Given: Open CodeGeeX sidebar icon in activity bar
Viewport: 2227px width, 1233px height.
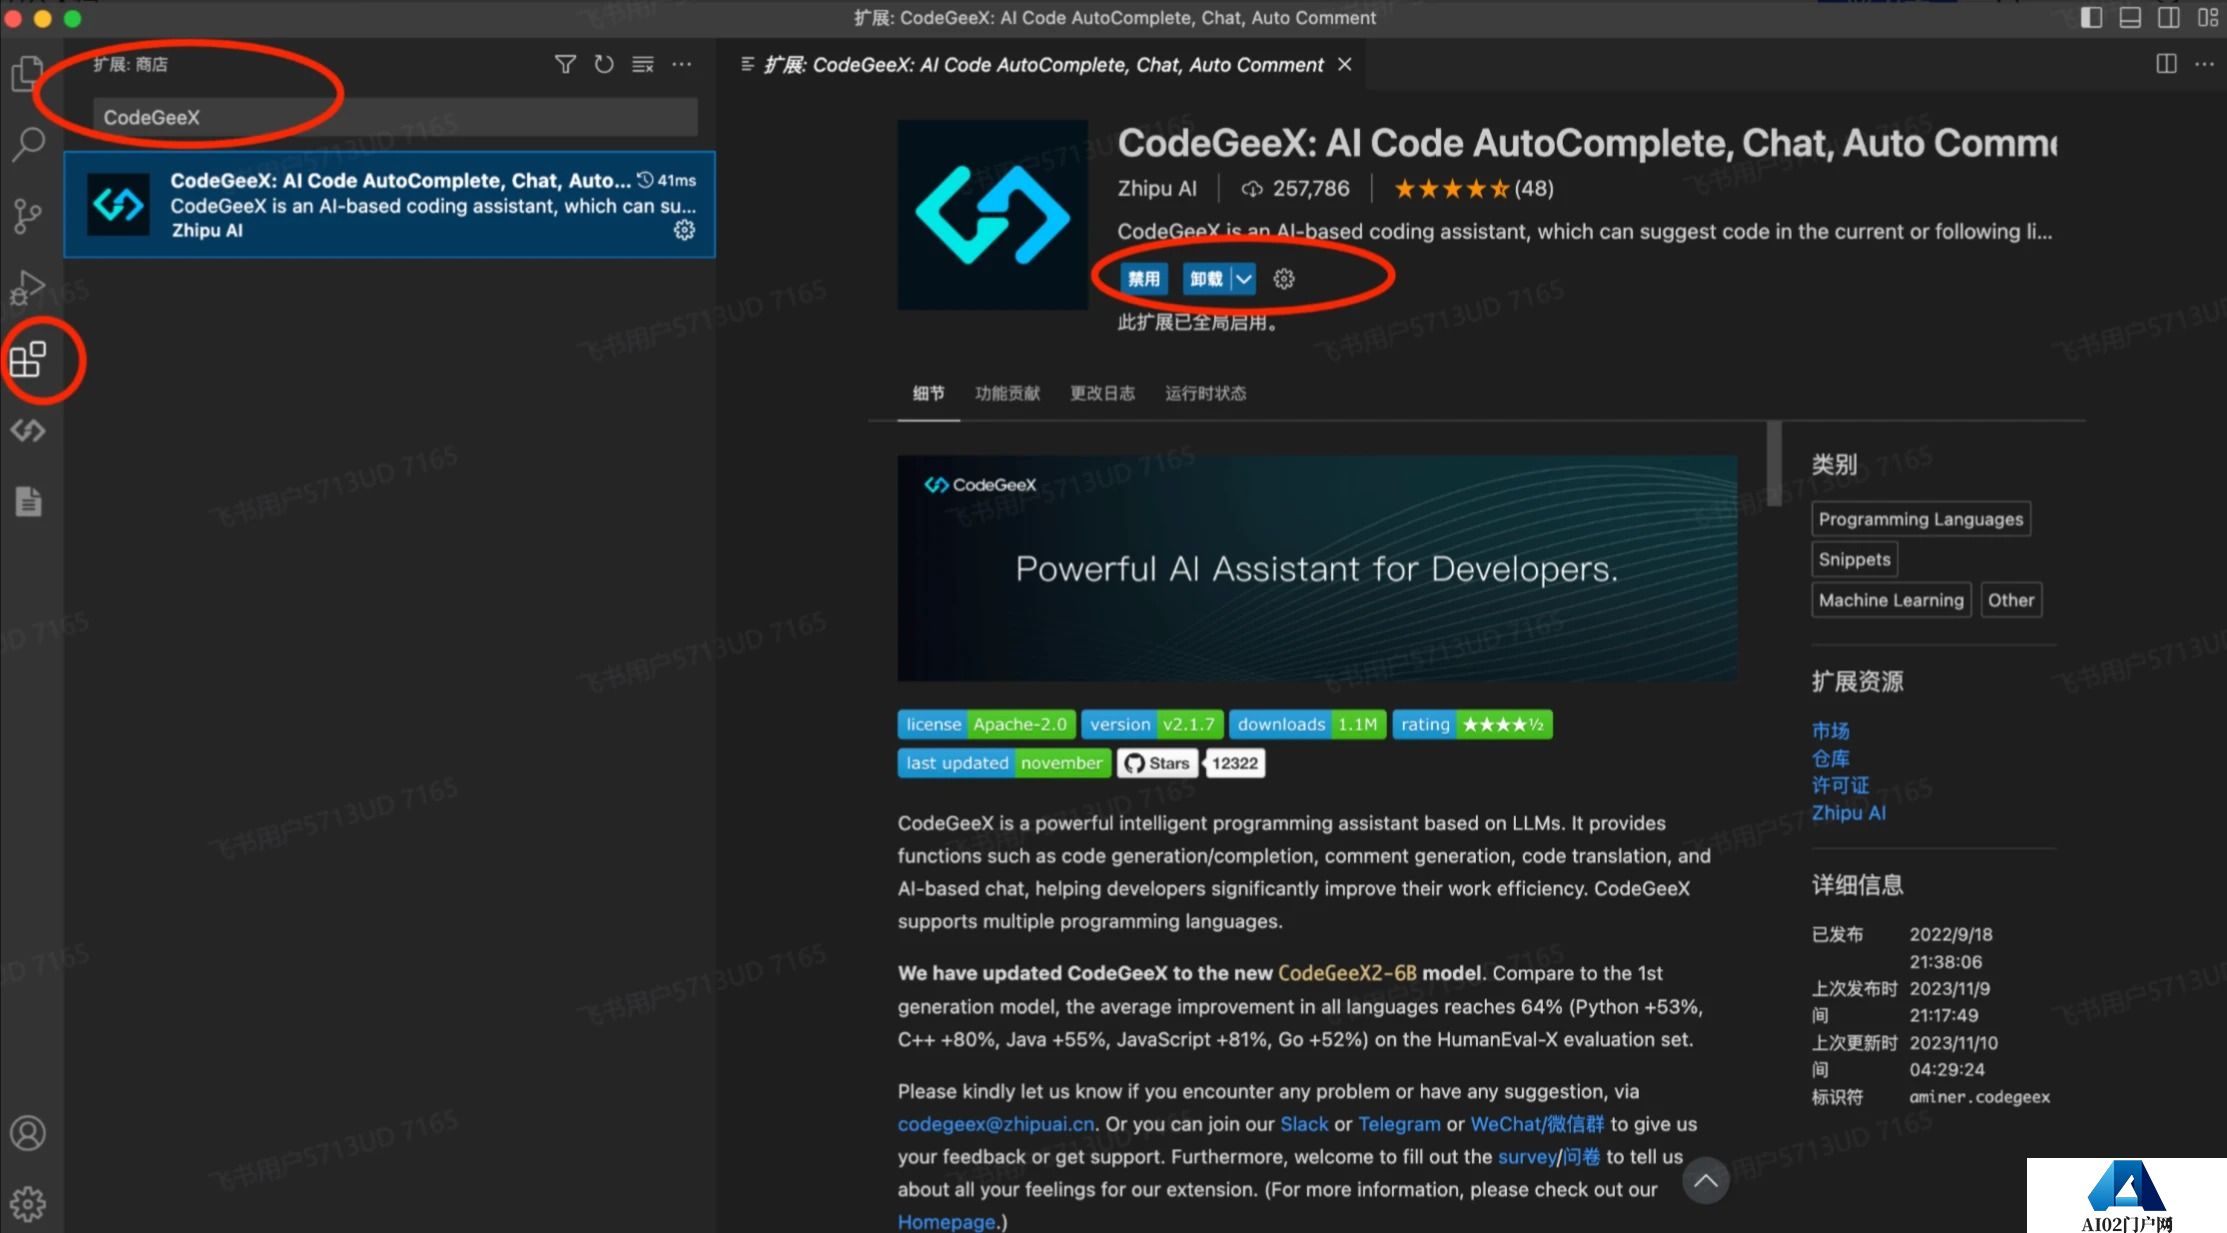Looking at the screenshot, I should (28, 431).
